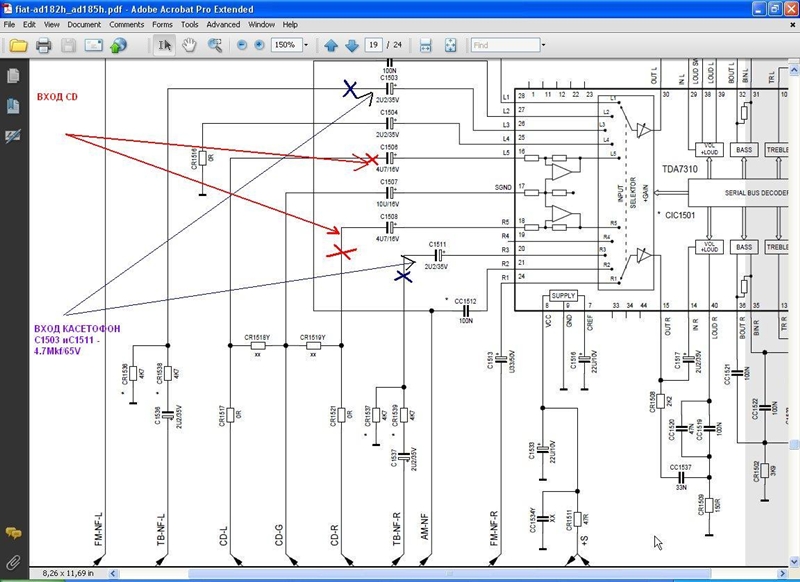
Task: Click the Save floppy disk icon
Action: tap(68, 45)
